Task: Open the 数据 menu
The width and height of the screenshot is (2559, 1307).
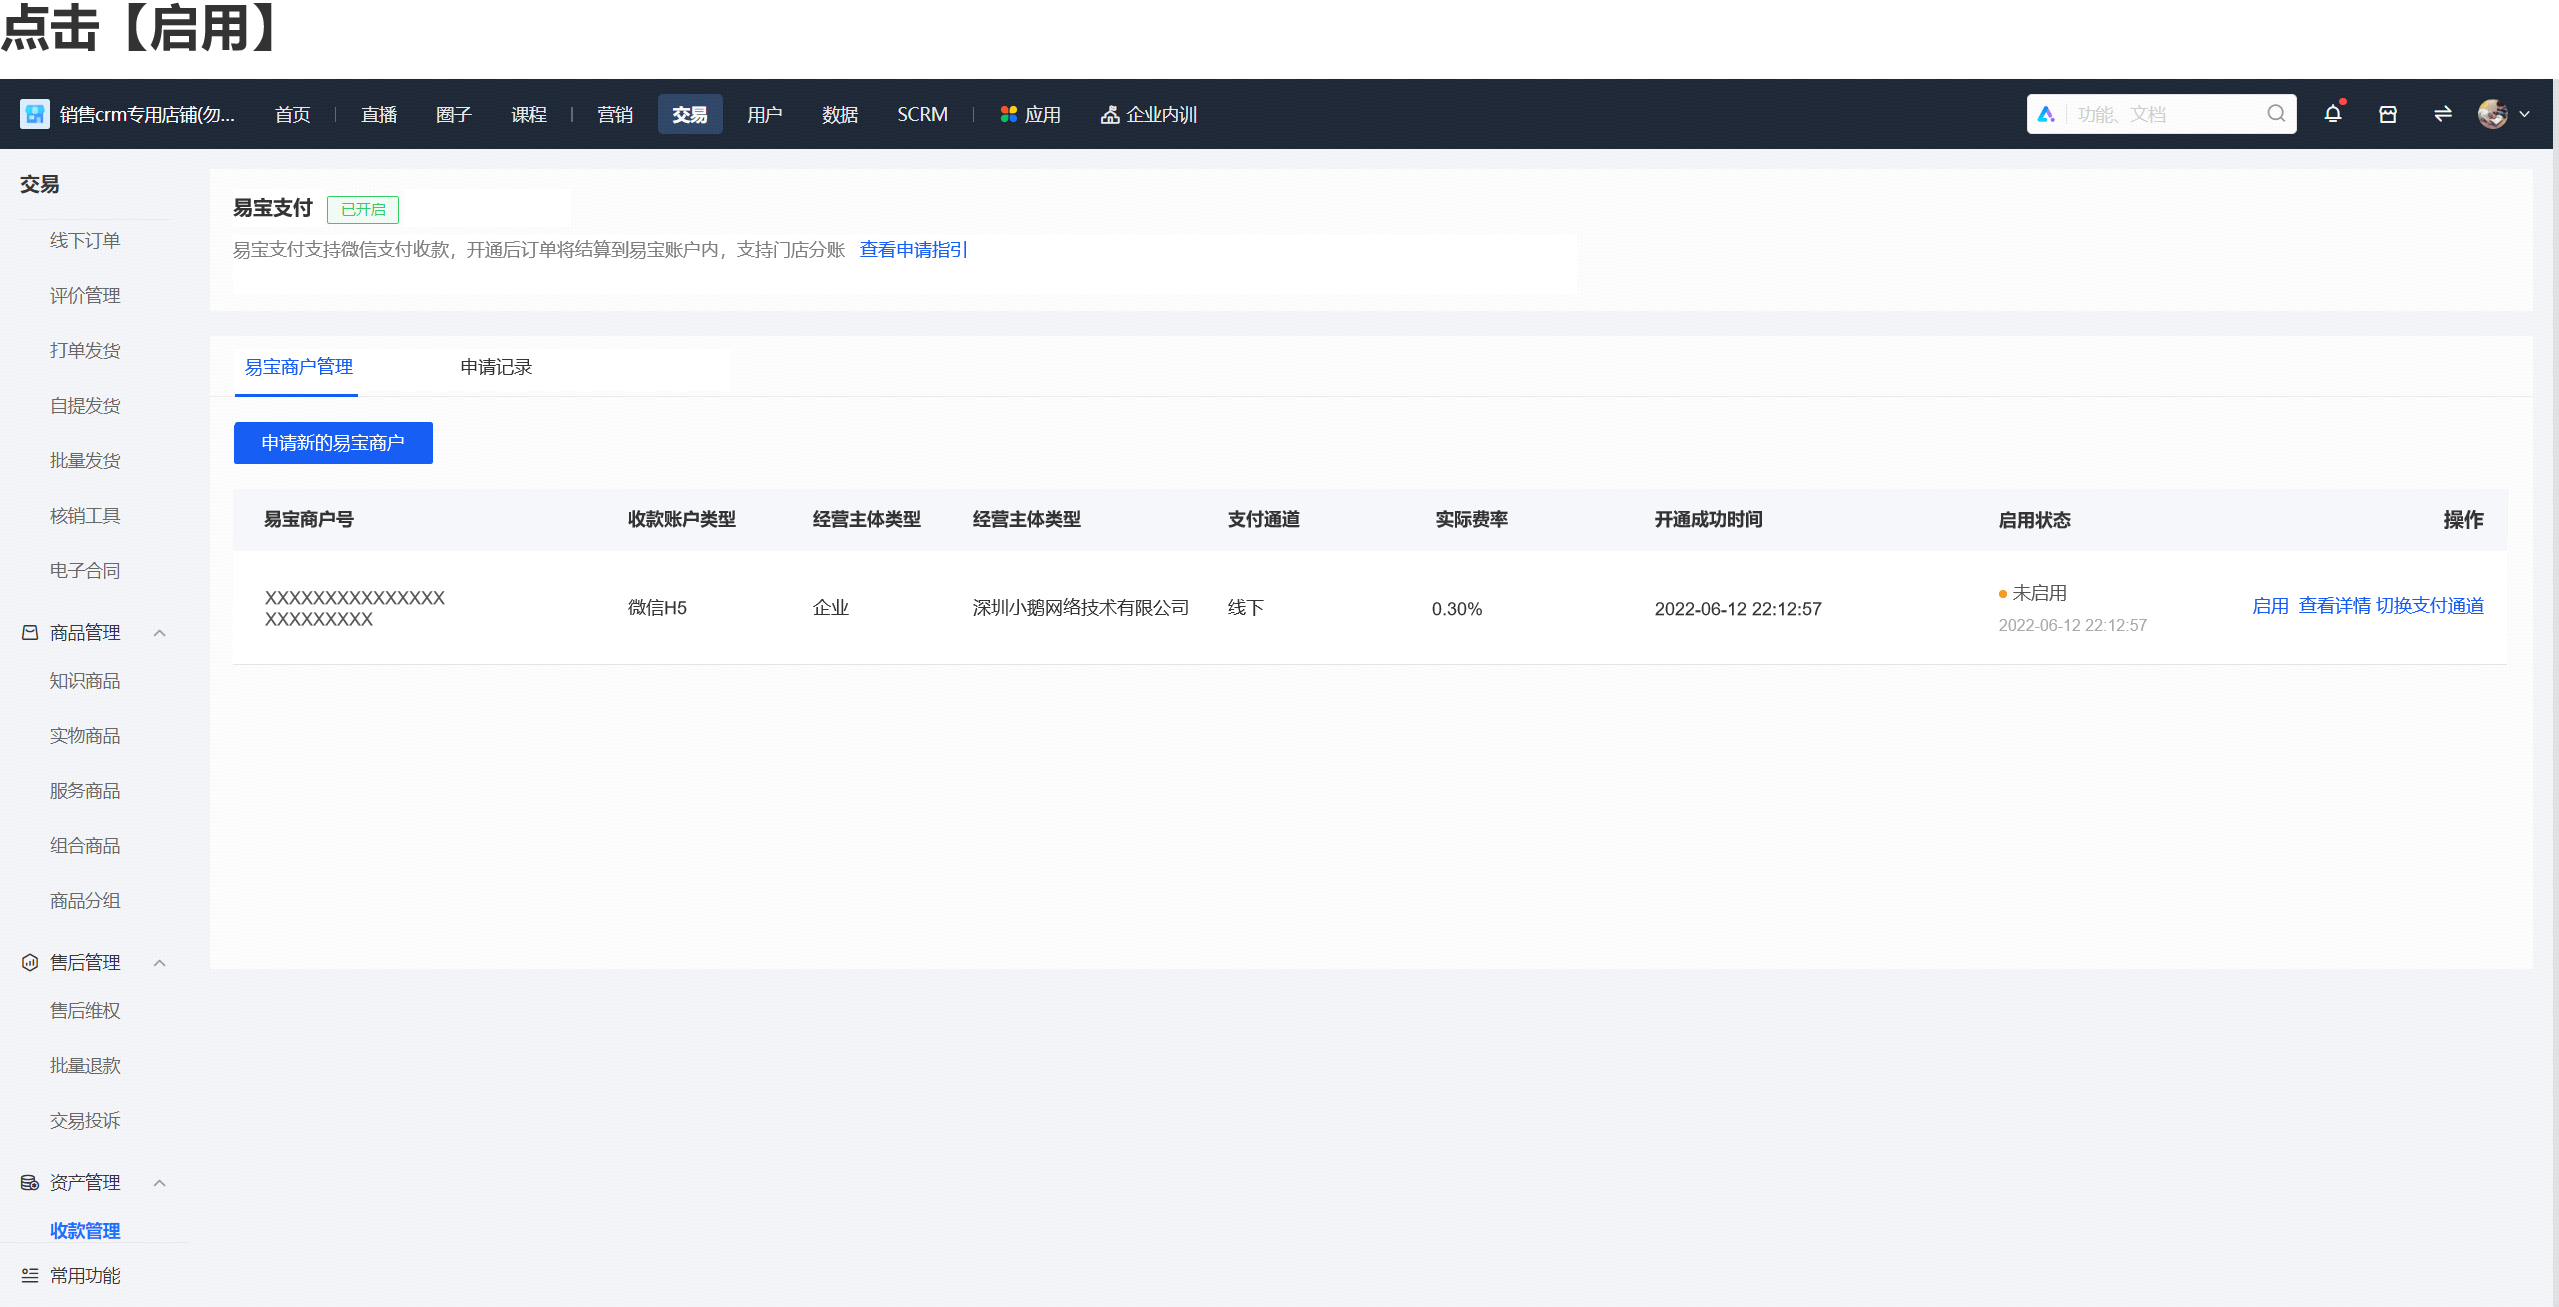Action: 840,114
